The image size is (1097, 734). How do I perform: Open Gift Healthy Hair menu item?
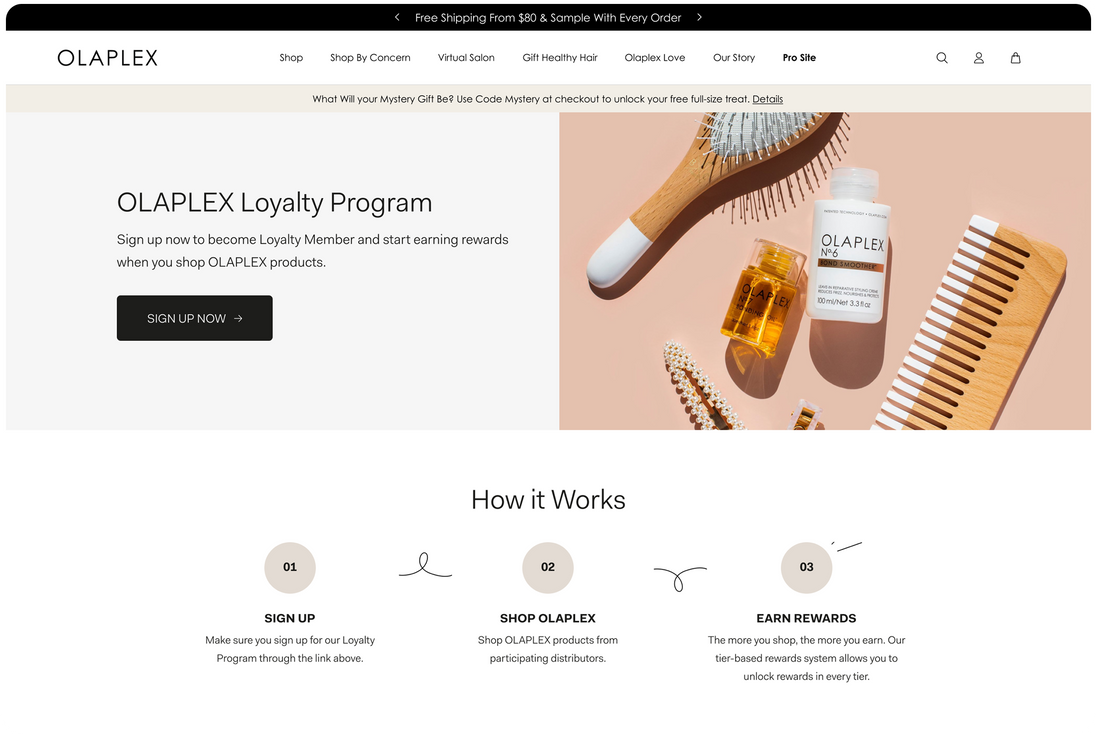tap(560, 58)
